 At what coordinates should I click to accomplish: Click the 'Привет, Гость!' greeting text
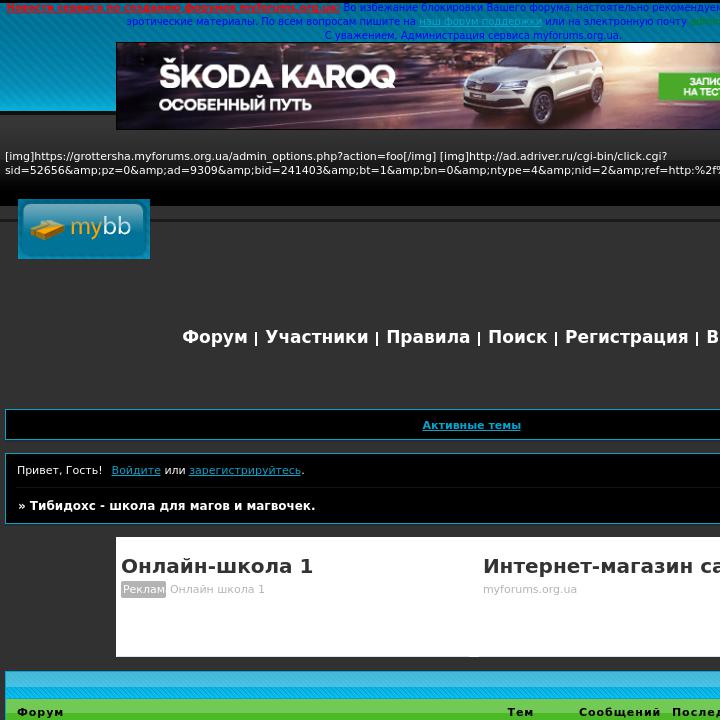point(59,470)
